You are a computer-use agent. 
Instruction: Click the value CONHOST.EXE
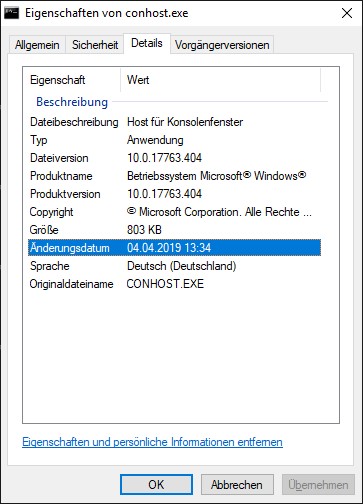point(165,284)
